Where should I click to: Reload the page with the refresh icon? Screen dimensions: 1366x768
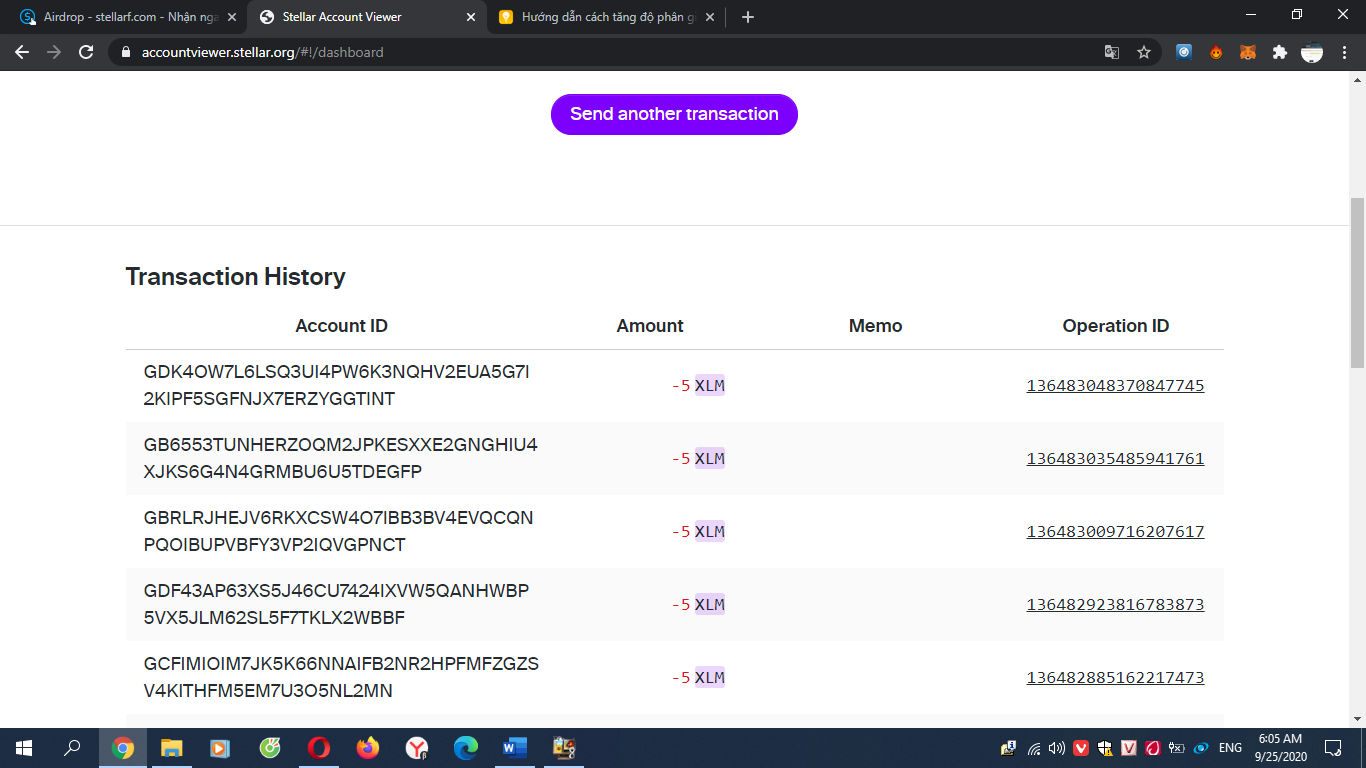point(86,52)
